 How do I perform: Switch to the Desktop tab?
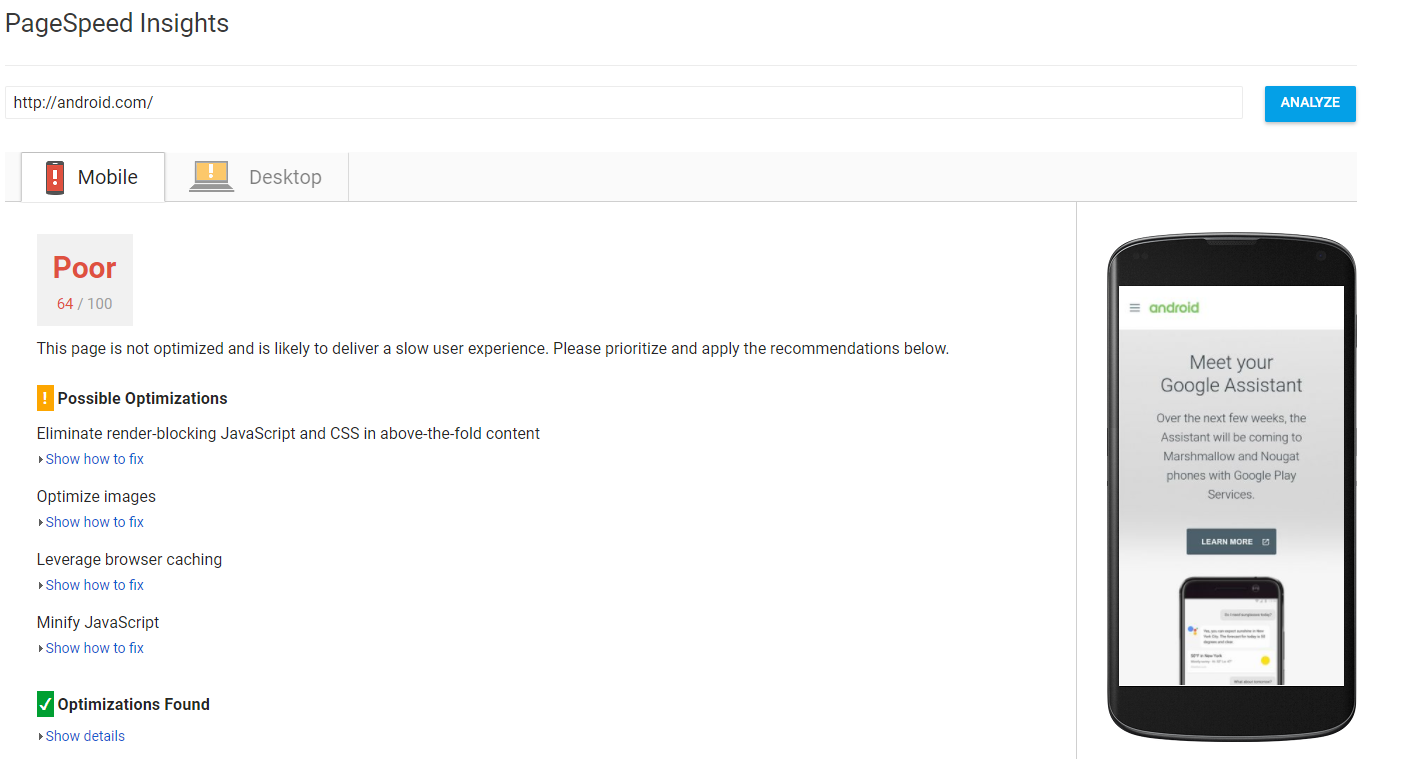click(x=257, y=177)
